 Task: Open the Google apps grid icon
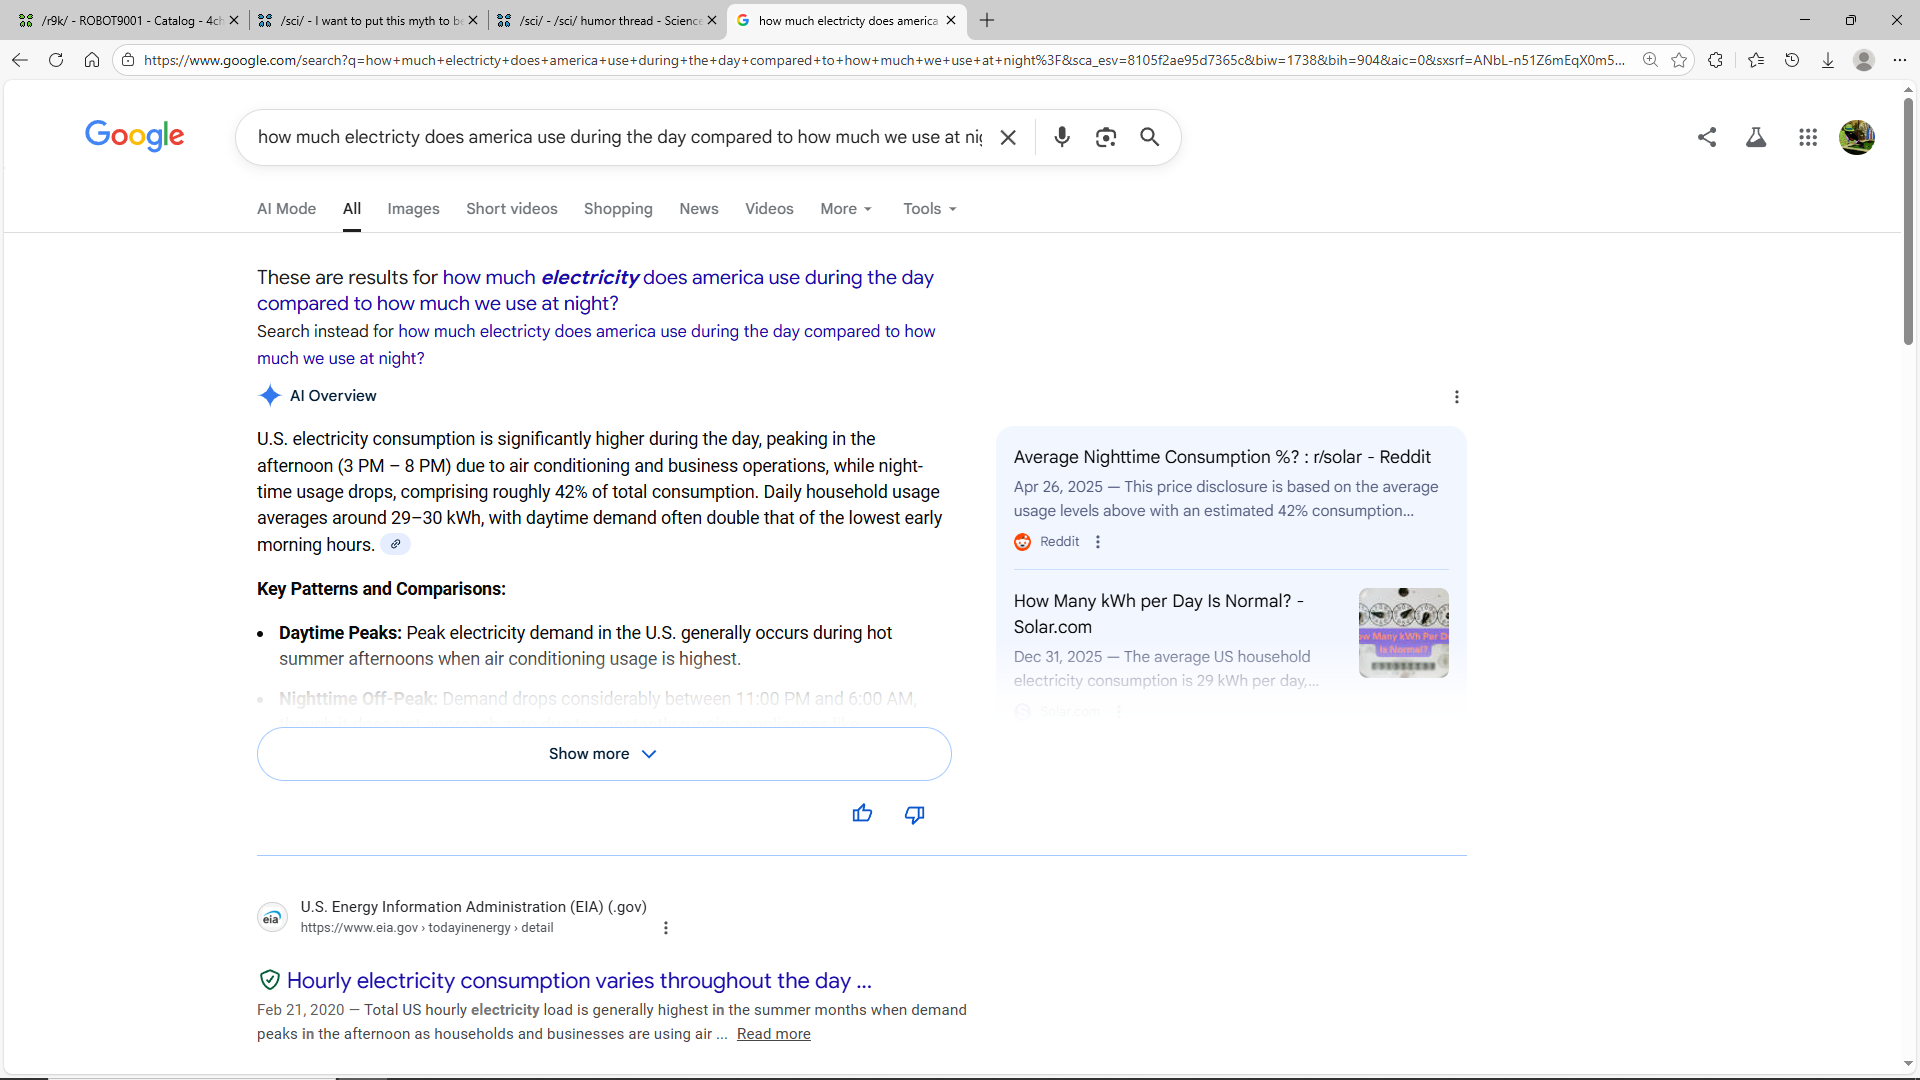[1807, 137]
